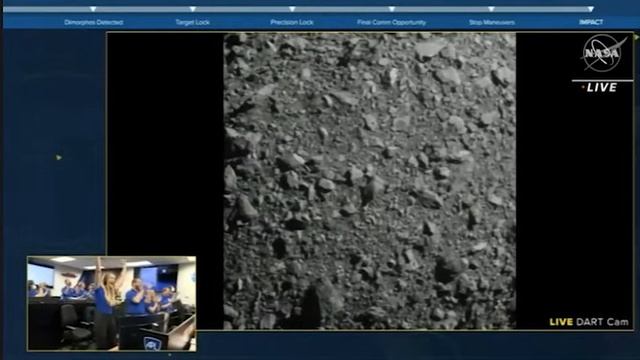Click the Final Comm Opportunity marker triangle
The width and height of the screenshot is (640, 360).
pyautogui.click(x=392, y=9)
